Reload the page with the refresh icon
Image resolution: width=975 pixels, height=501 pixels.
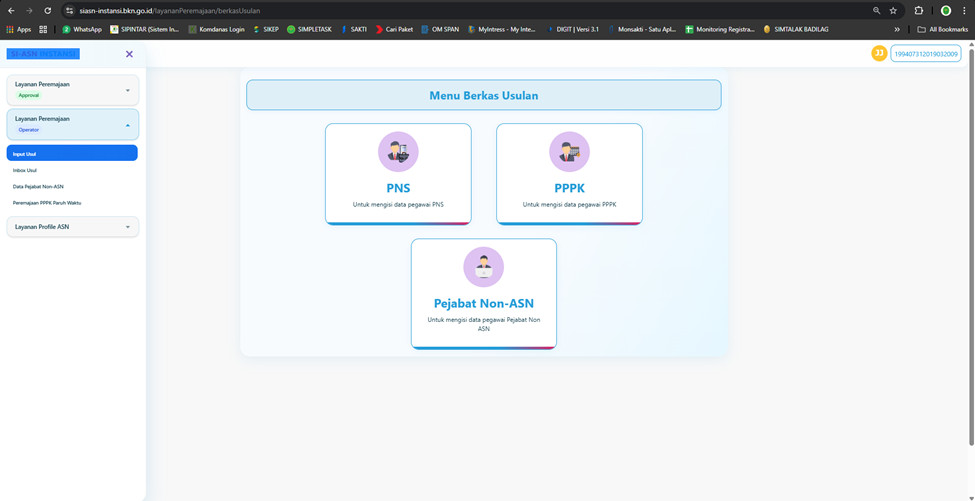tap(47, 11)
